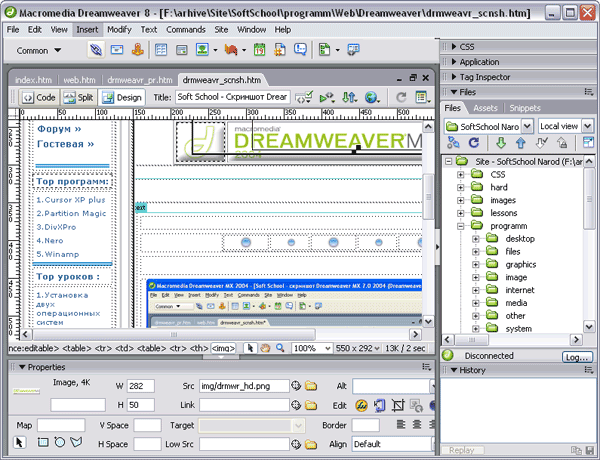The width and height of the screenshot is (600, 460).
Task: Expand the Application panel group
Action: [454, 62]
